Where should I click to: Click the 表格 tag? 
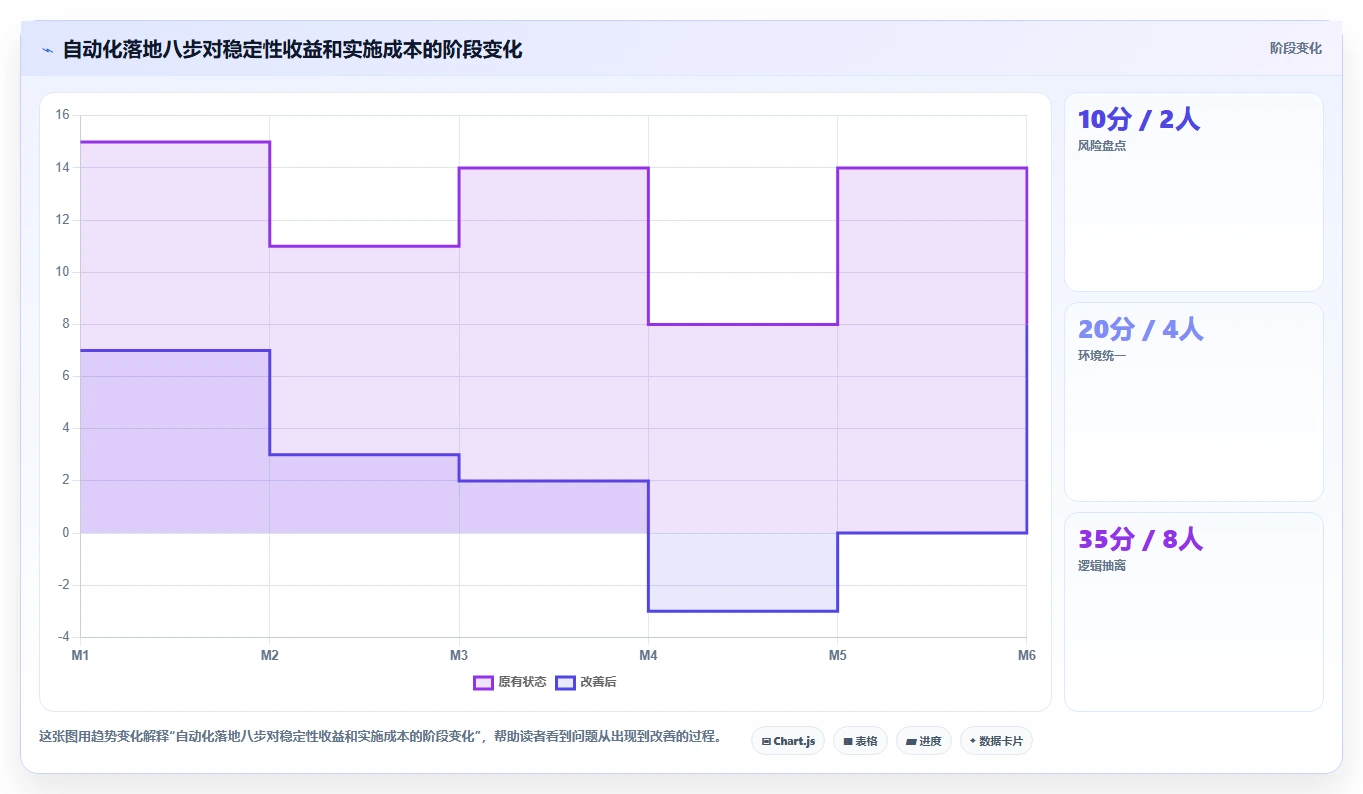860,741
